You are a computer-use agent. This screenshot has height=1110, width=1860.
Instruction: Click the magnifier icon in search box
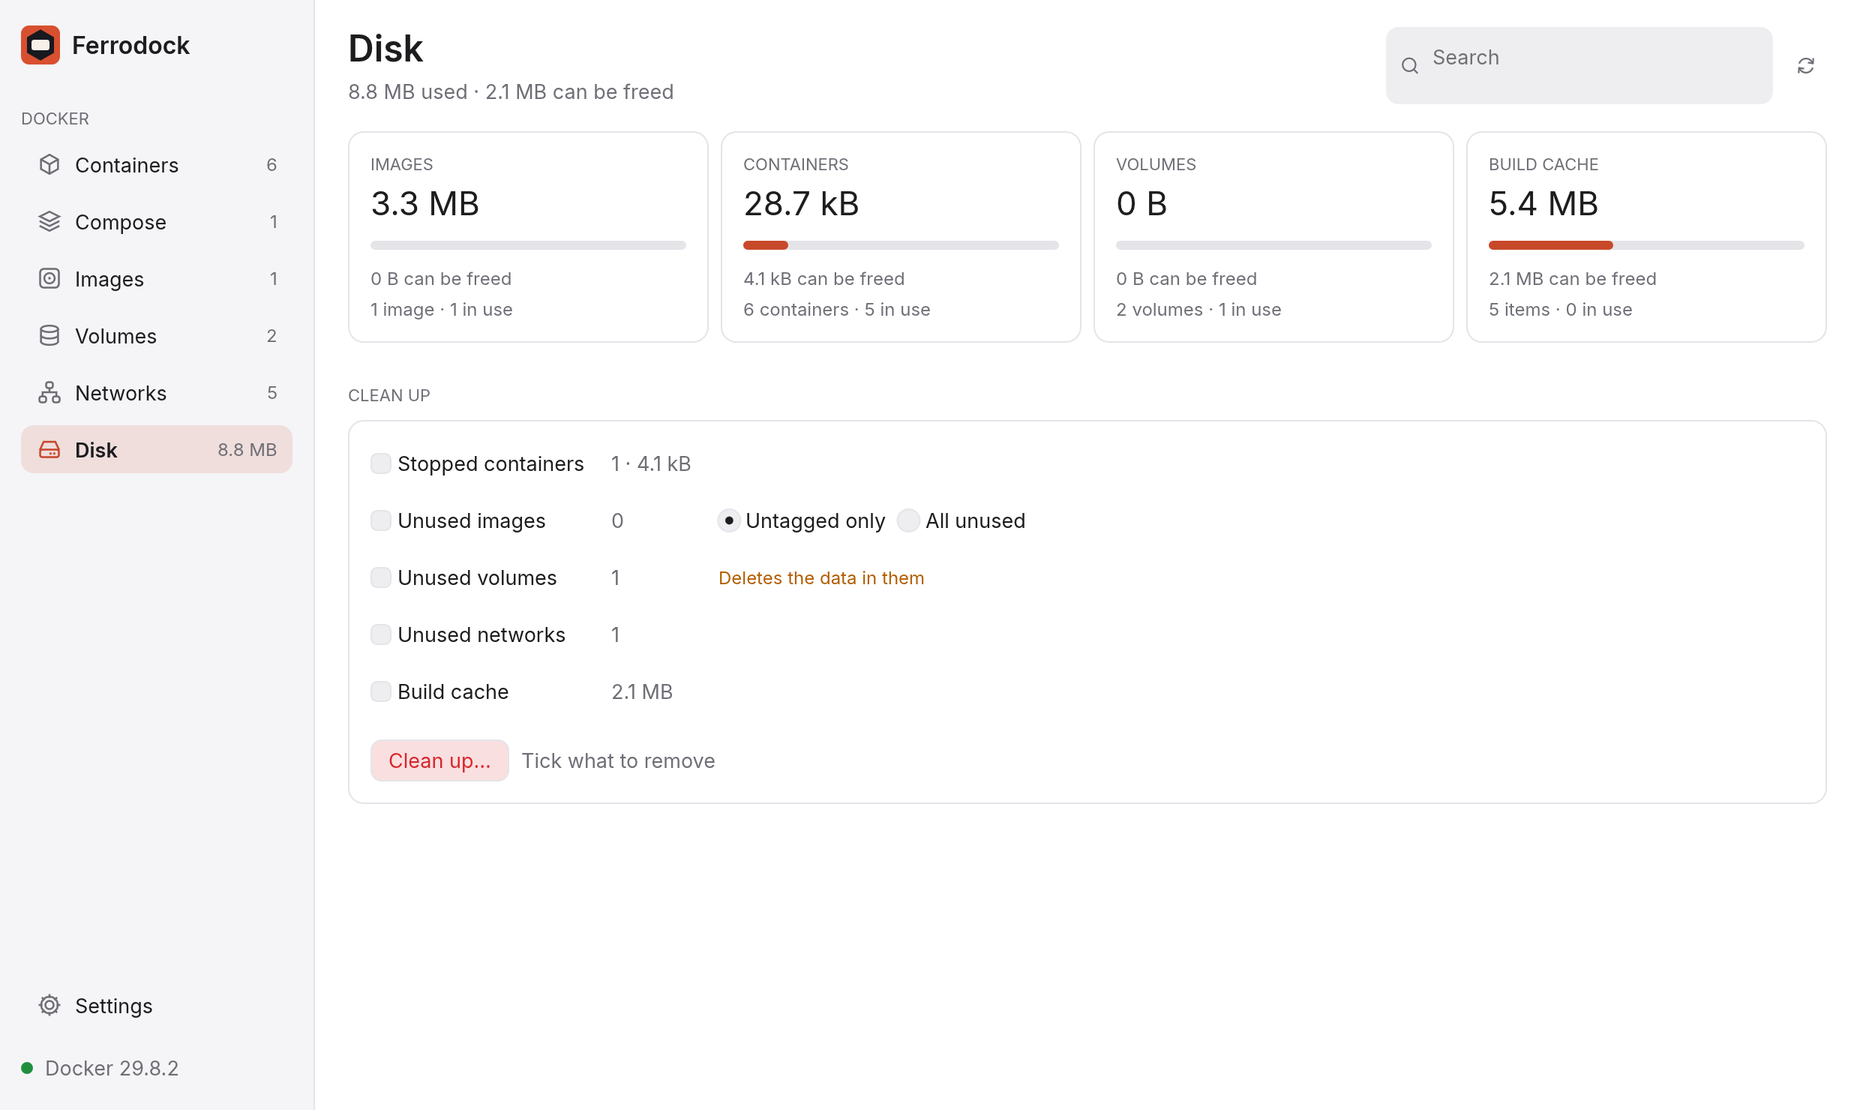(1410, 66)
